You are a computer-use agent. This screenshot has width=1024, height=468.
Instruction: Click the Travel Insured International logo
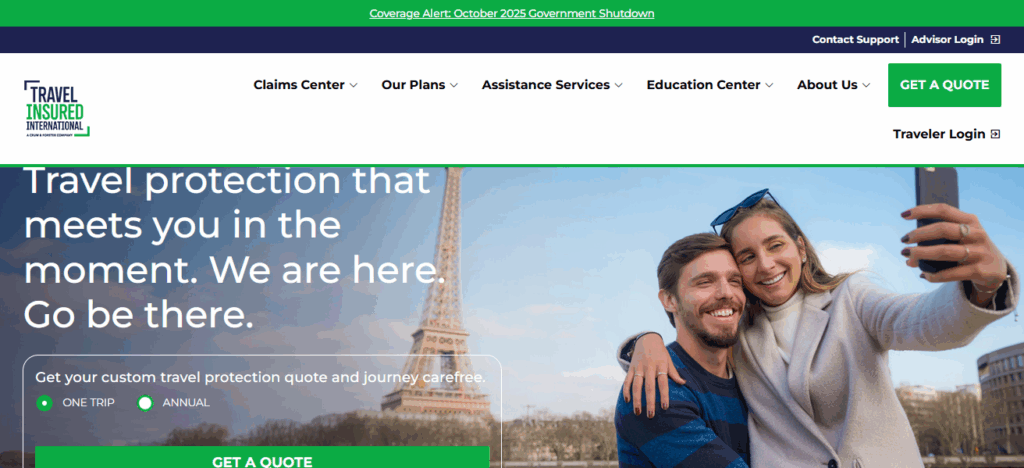[x=56, y=108]
